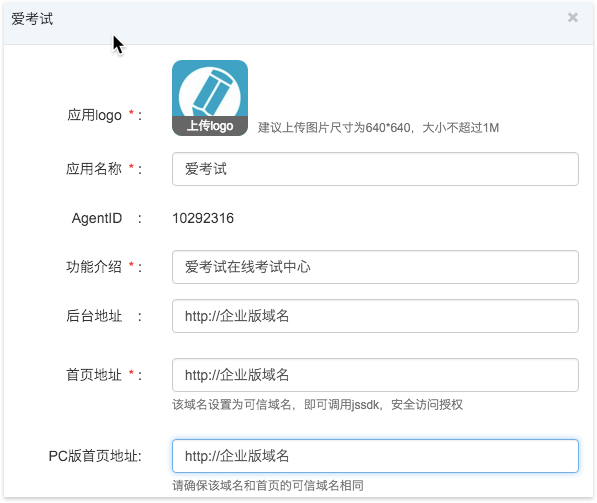Click the 上传logo upload overlay
Viewport: 597px width, 503px height.
pos(210,126)
